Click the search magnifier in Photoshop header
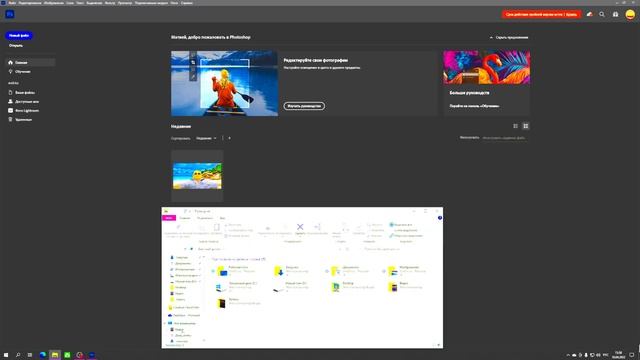Image resolution: width=640 pixels, height=360 pixels. [602, 14]
